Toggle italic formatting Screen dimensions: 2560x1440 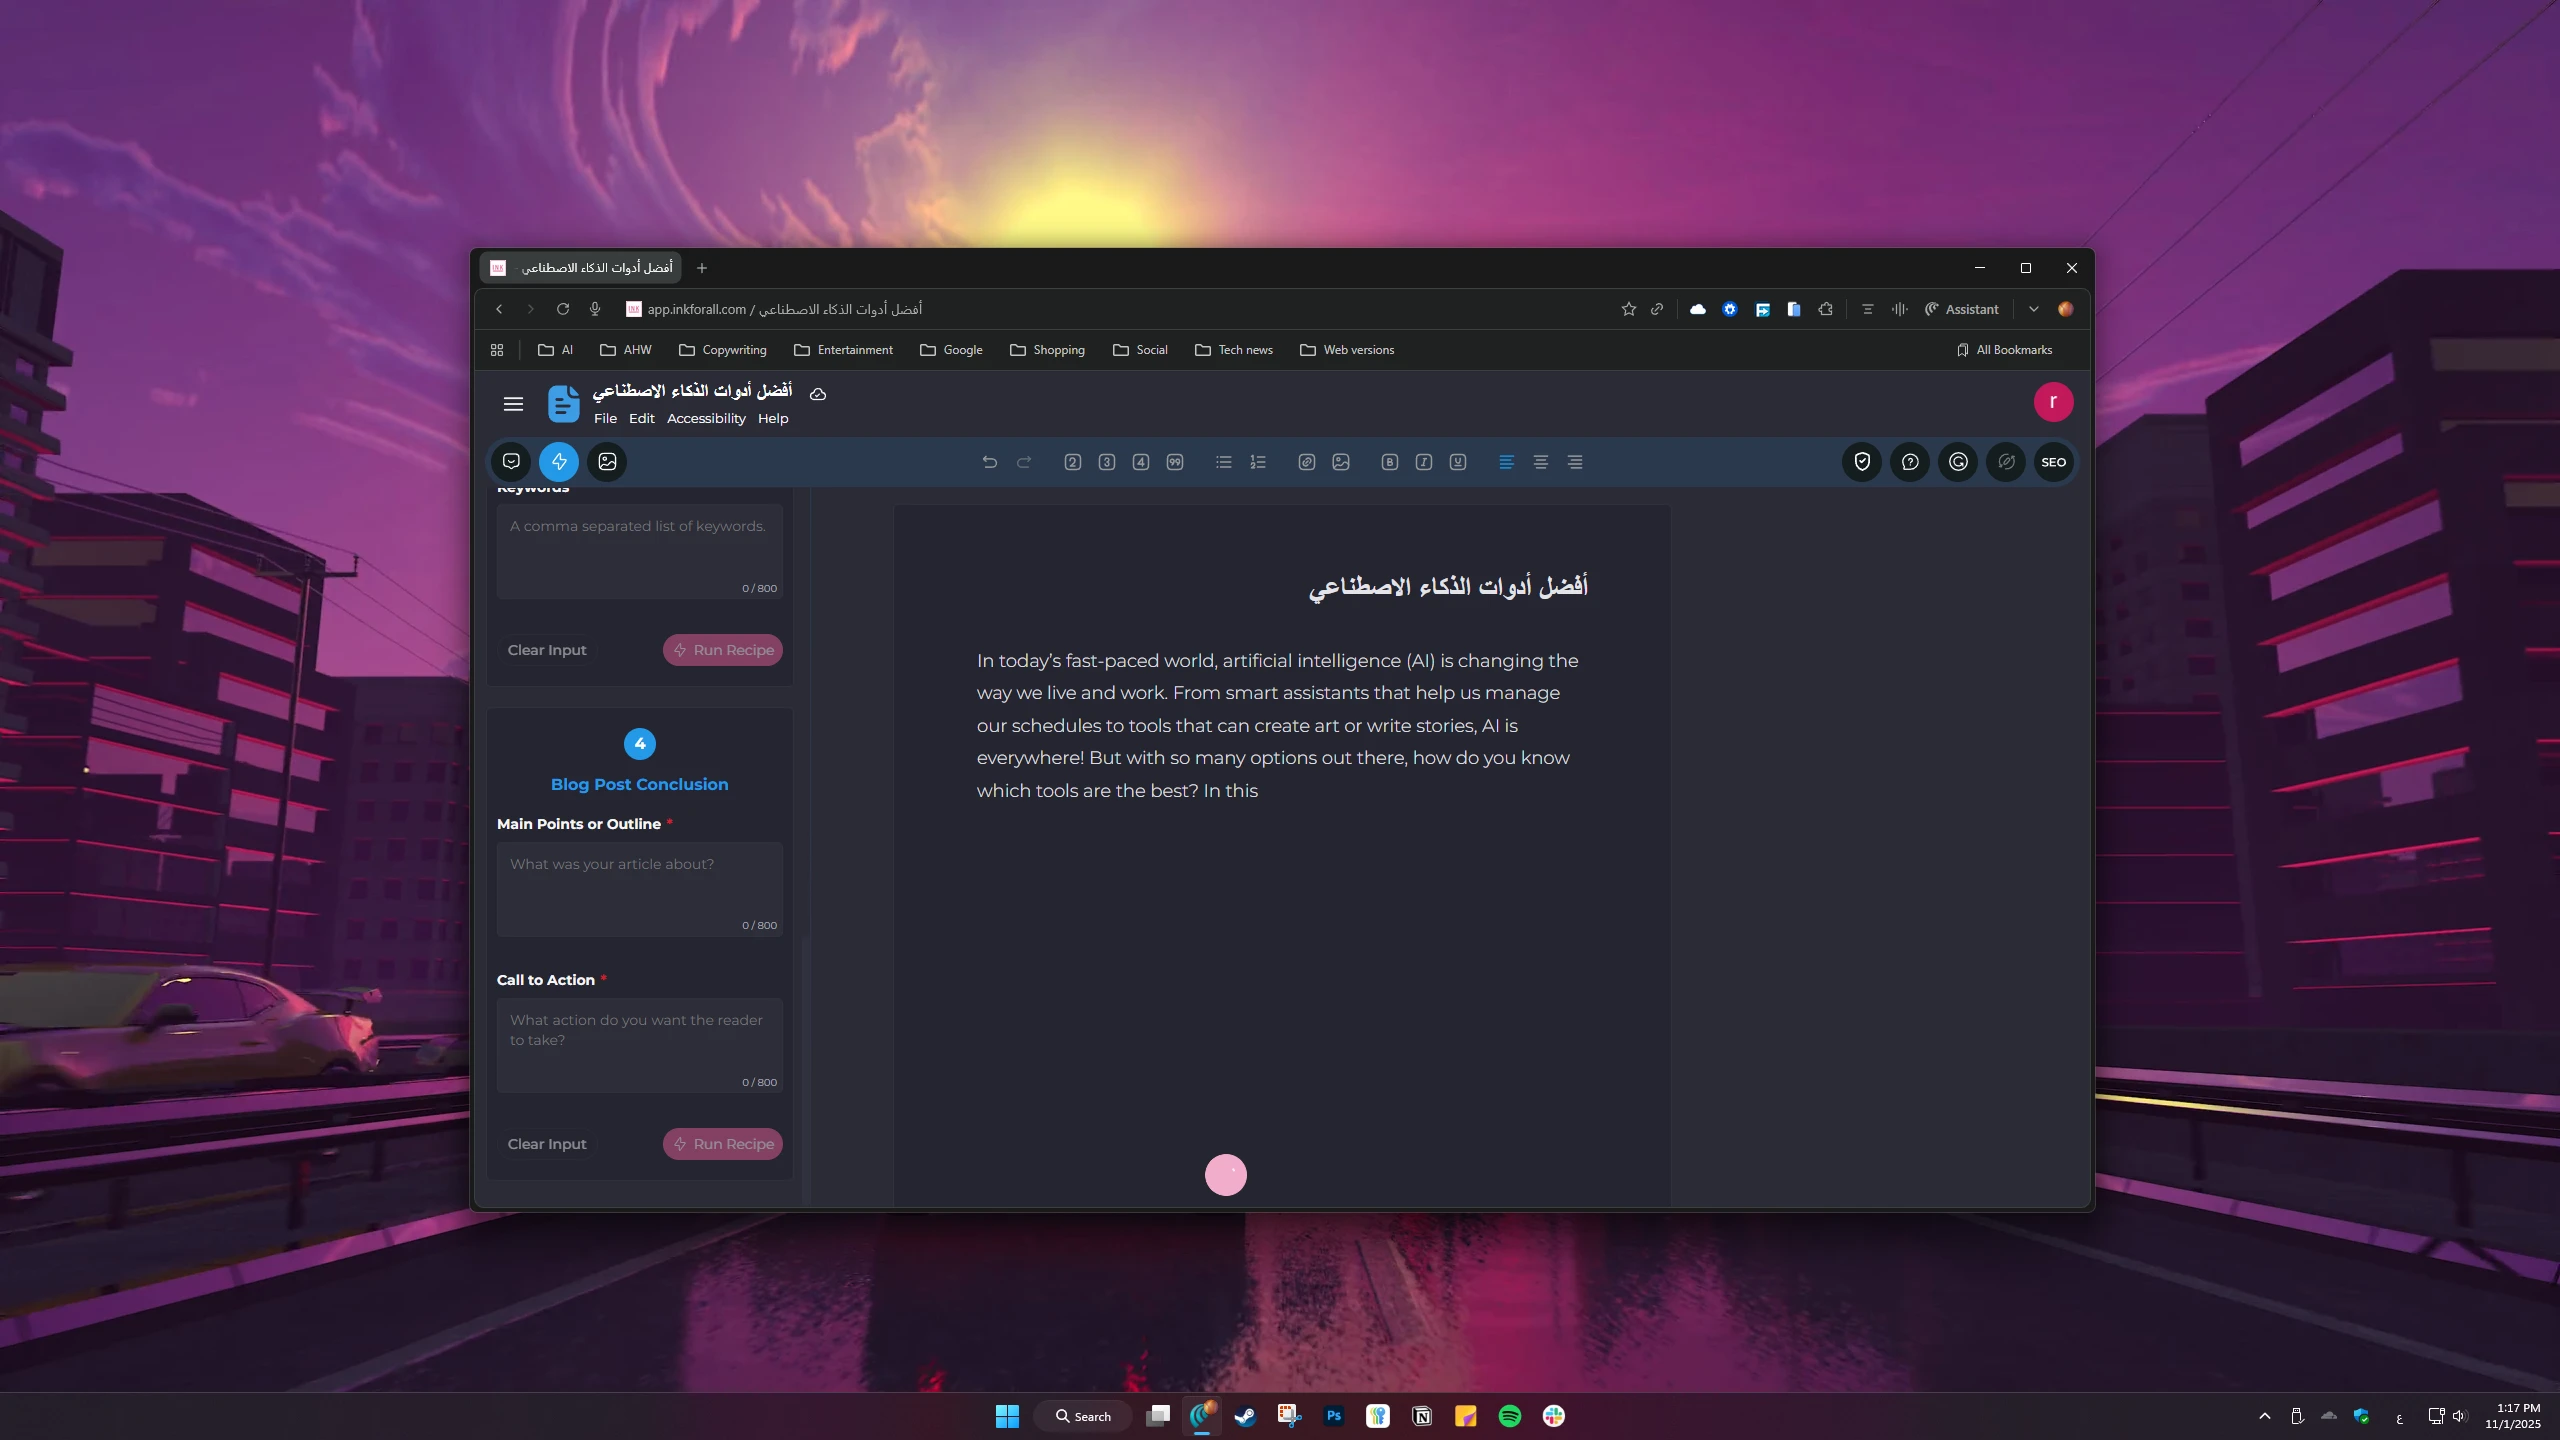tap(1424, 462)
